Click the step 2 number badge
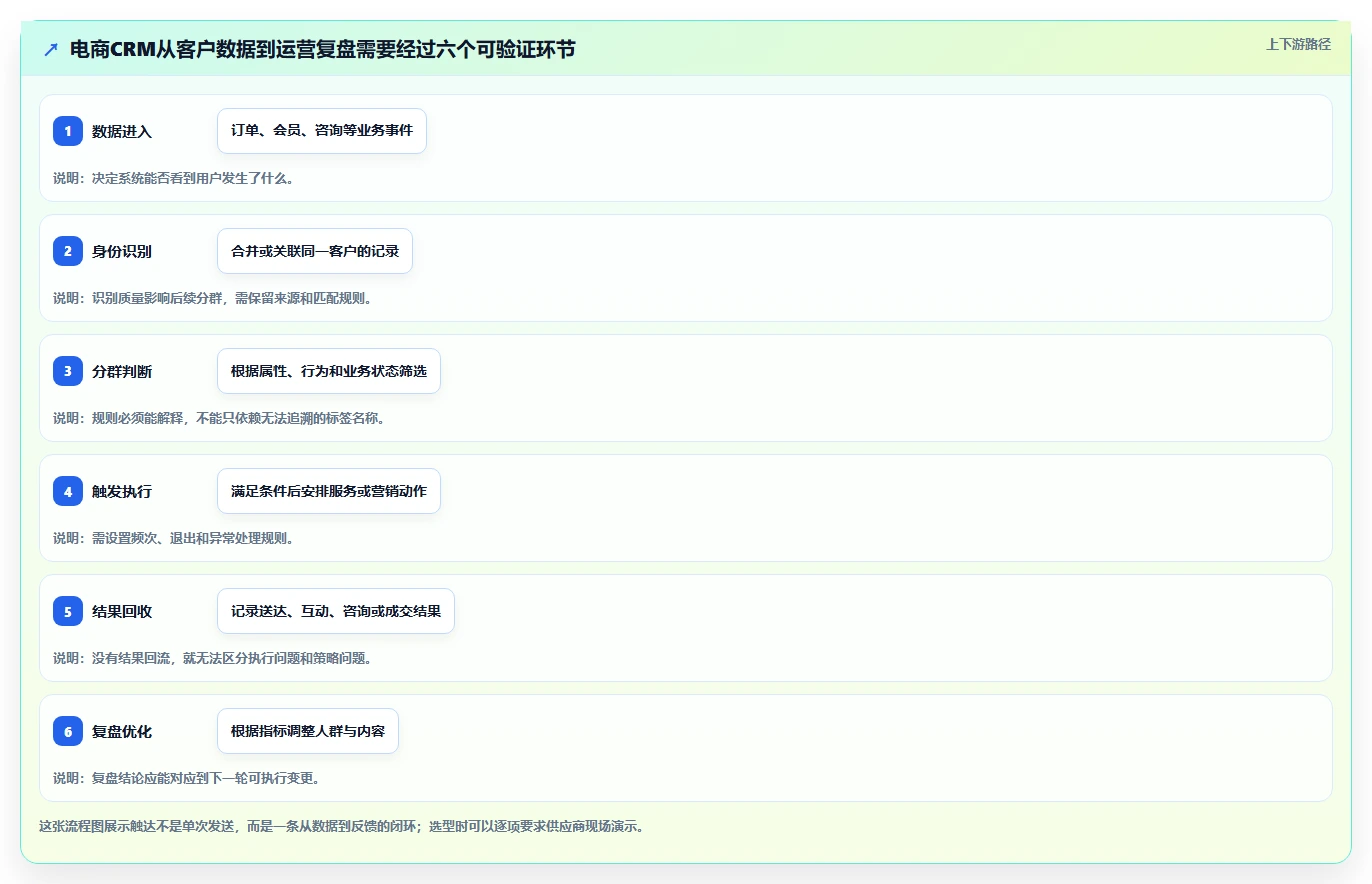This screenshot has width=1372, height=884. 68,251
